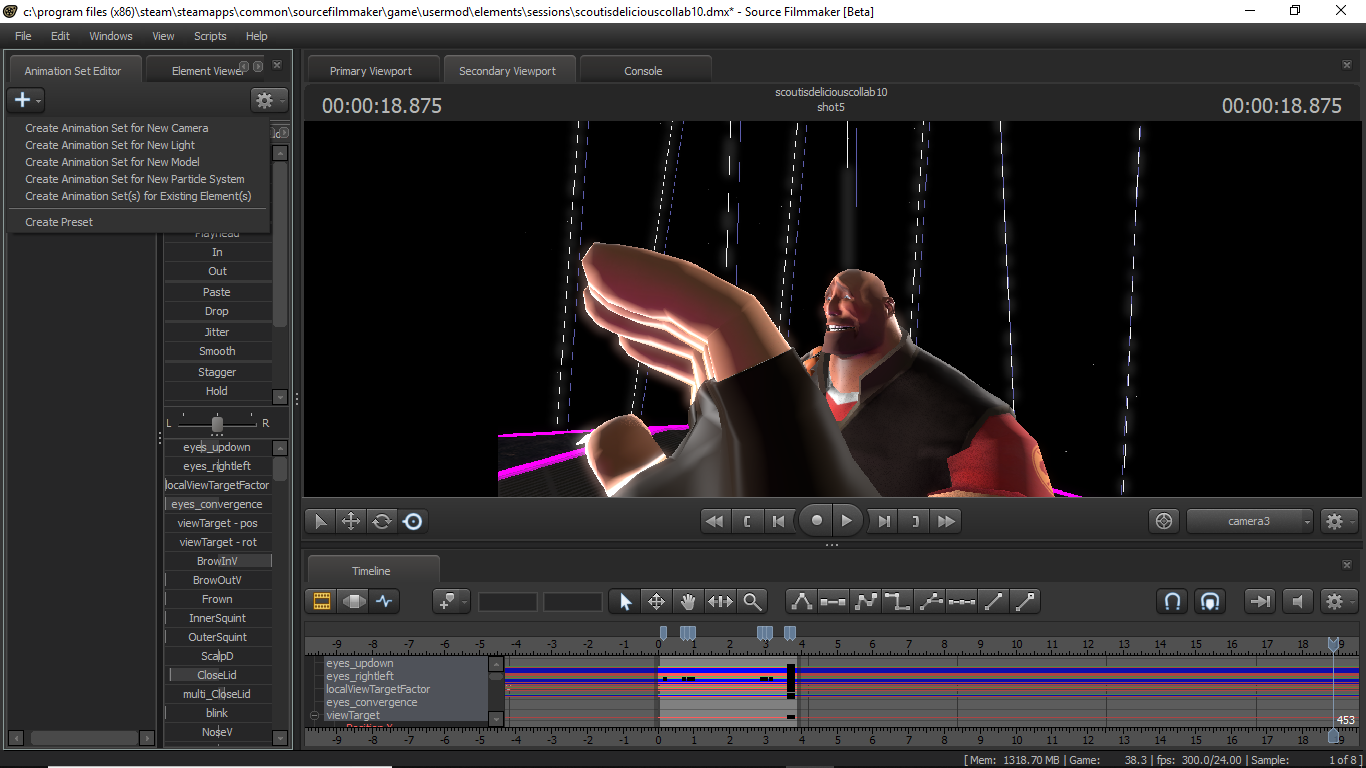Select the viewport move manipulator tool
Image resolution: width=1366 pixels, height=768 pixels.
click(351, 521)
